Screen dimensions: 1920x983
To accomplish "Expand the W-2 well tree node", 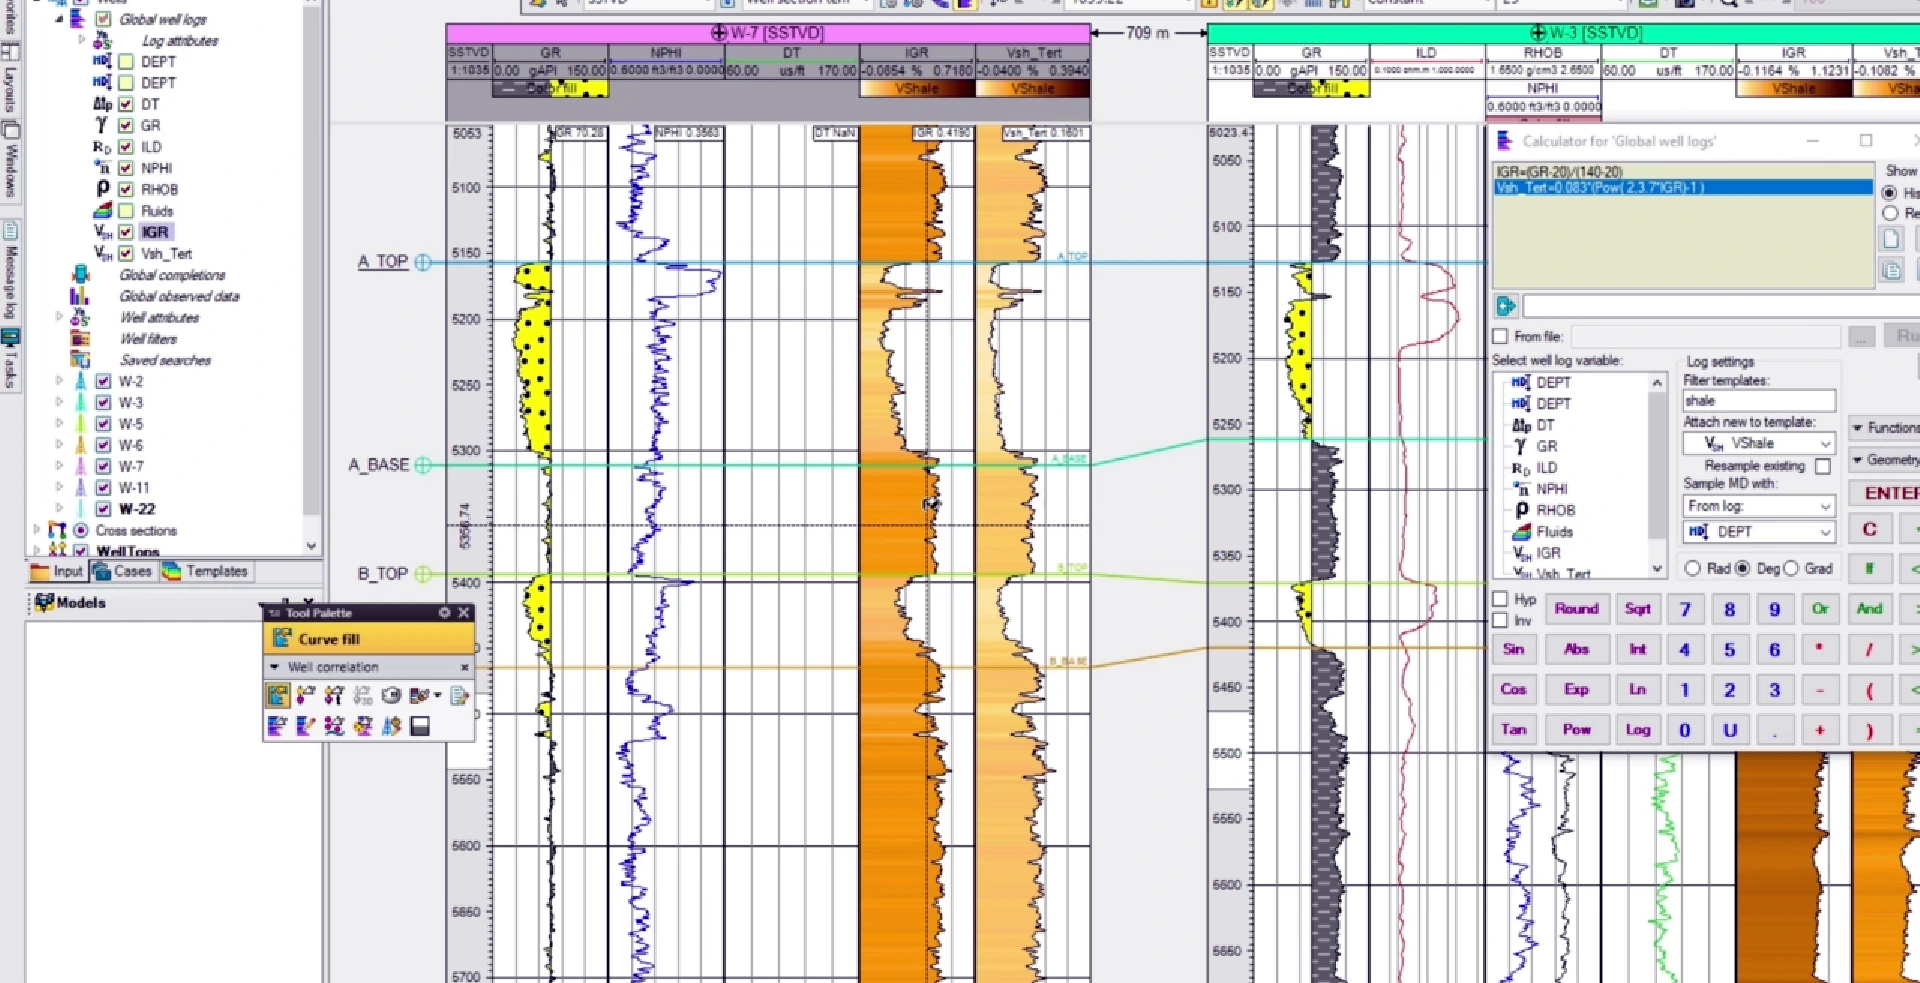I will coord(59,381).
